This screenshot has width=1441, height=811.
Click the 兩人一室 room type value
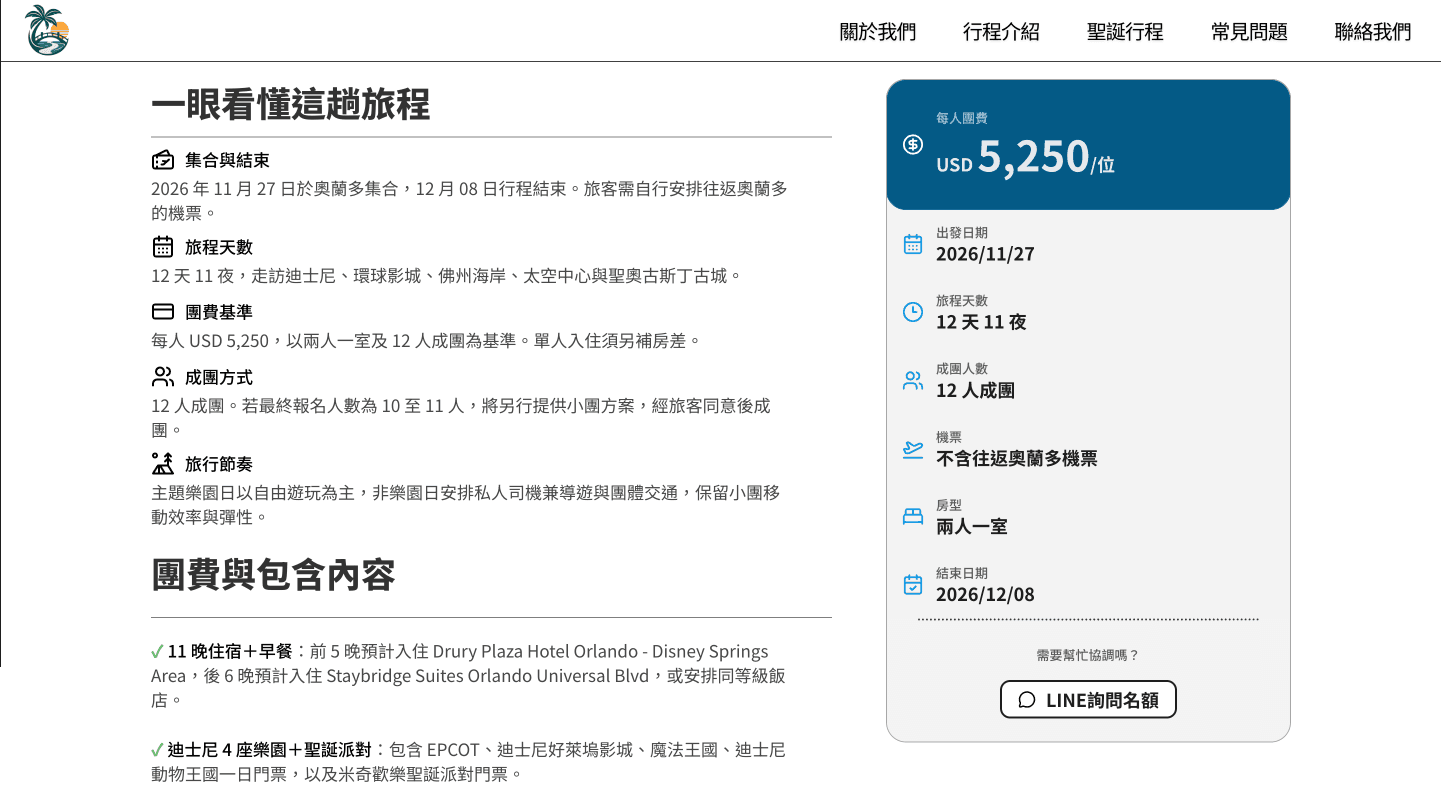[x=972, y=527]
